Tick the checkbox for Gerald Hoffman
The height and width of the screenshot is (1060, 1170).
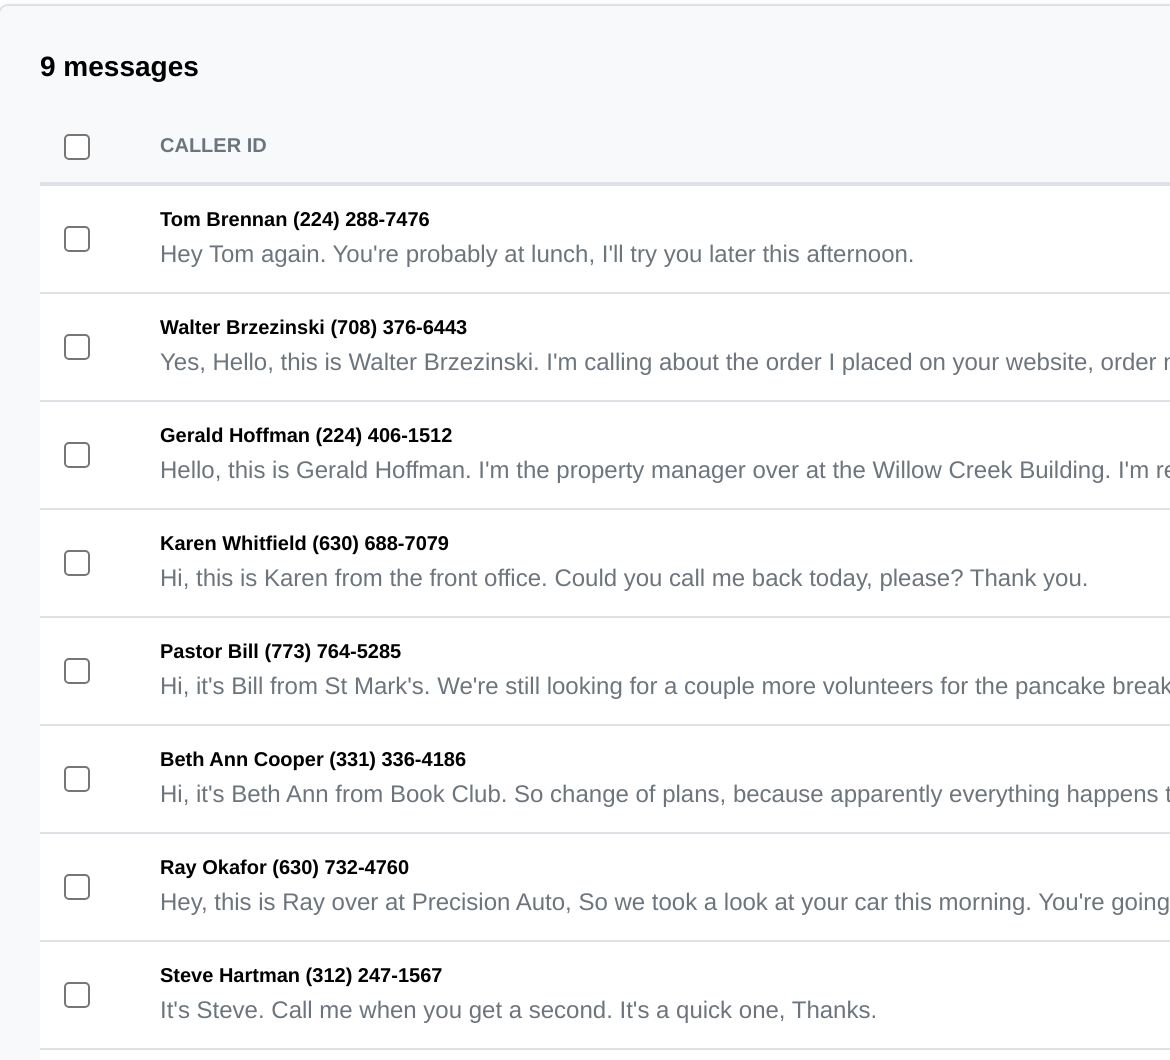[x=77, y=455]
